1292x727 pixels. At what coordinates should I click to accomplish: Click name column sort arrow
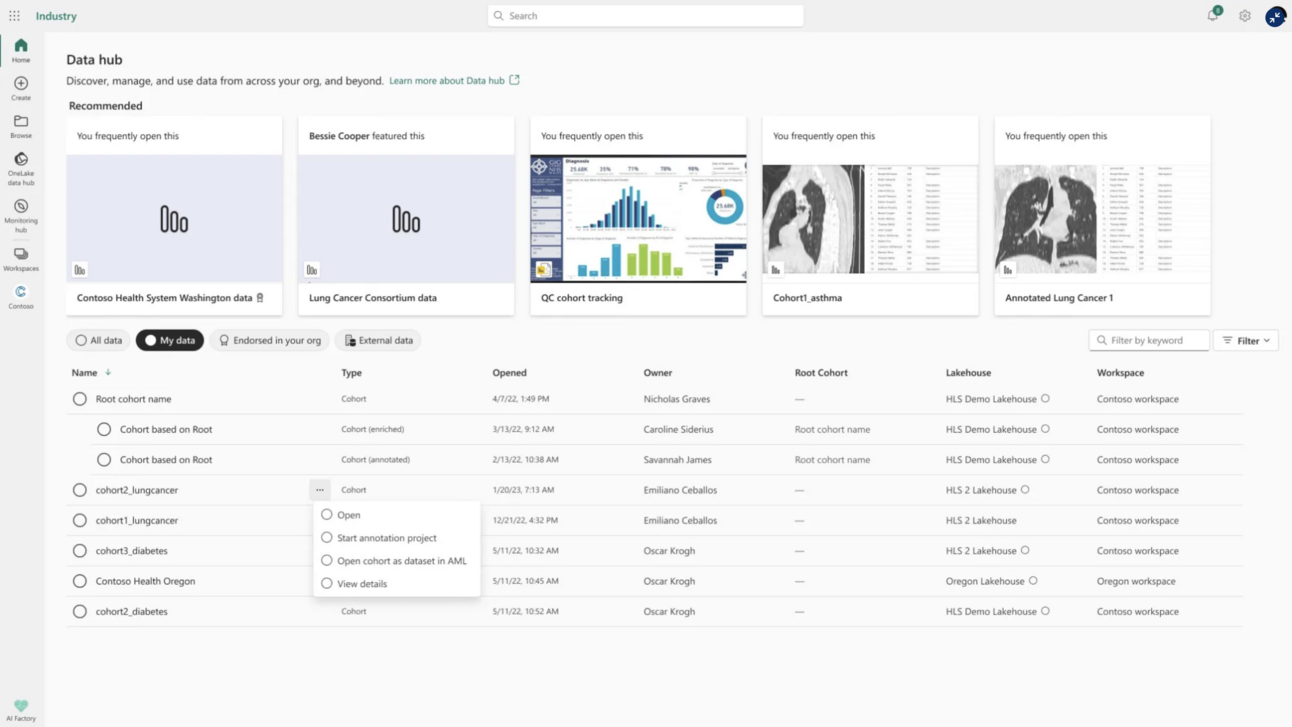[108, 373]
